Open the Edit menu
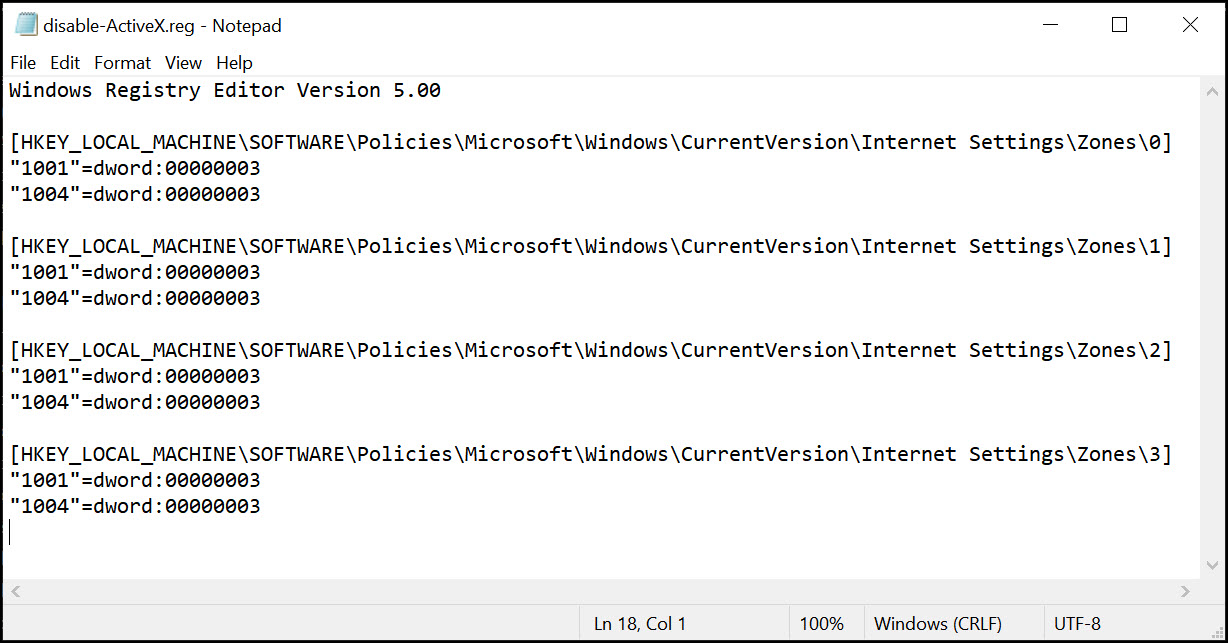 (64, 62)
